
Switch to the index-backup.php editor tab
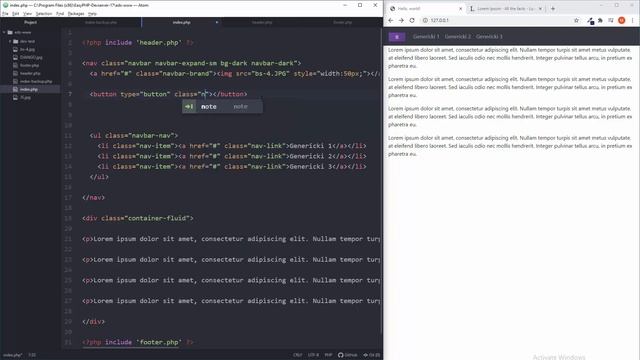click(101, 22)
